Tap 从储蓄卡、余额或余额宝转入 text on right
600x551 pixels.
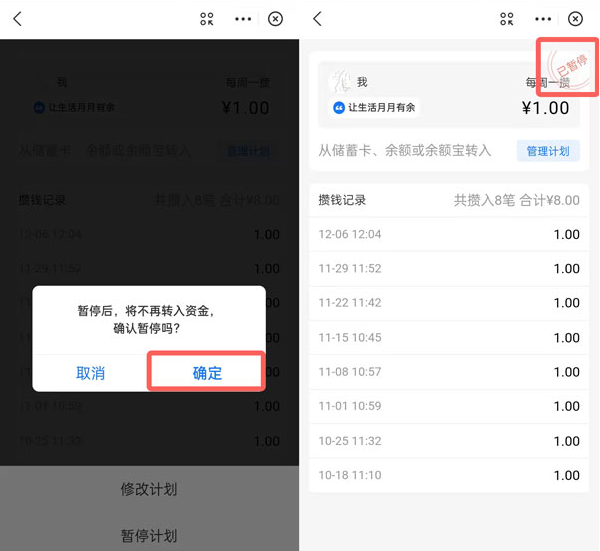click(x=405, y=150)
